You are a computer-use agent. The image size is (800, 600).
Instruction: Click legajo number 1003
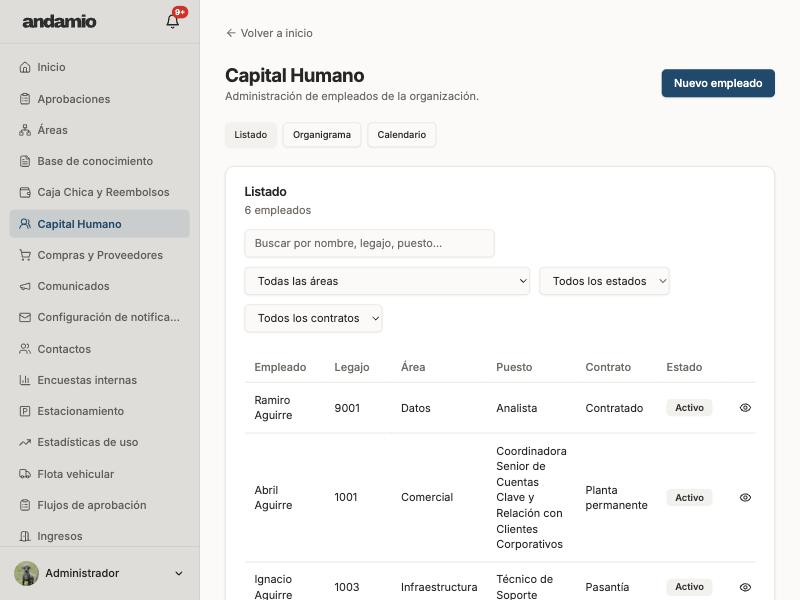coord(347,587)
